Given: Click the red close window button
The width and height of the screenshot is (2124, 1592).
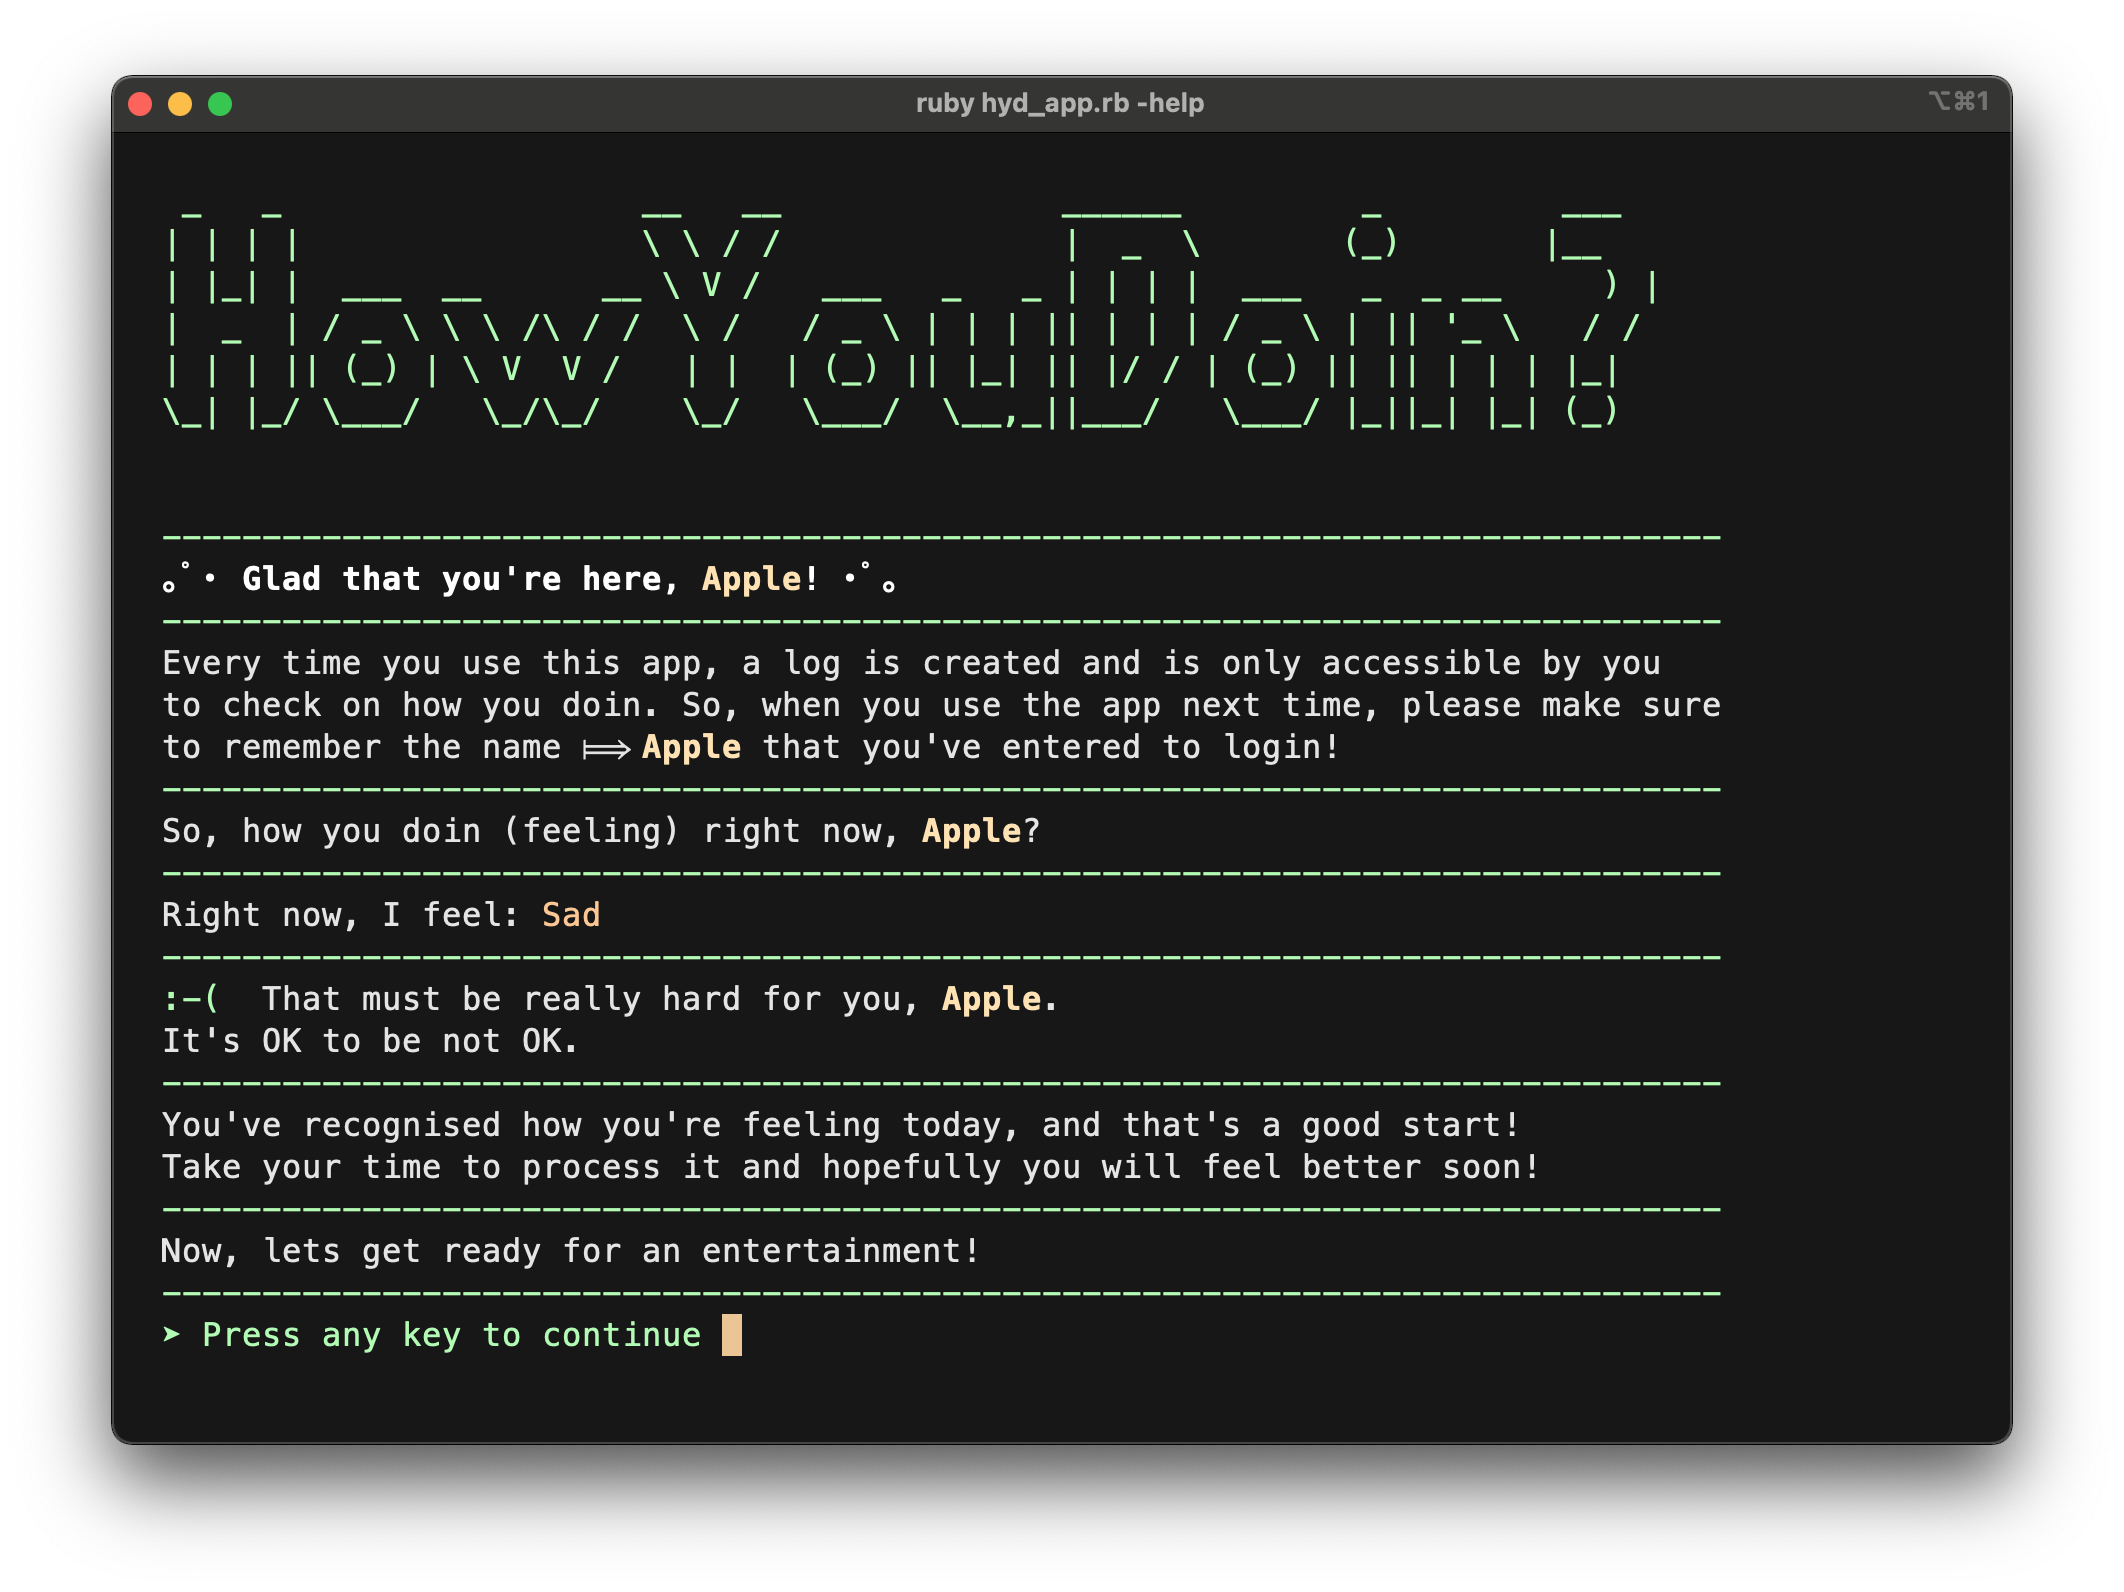Looking at the screenshot, I should tap(140, 104).
